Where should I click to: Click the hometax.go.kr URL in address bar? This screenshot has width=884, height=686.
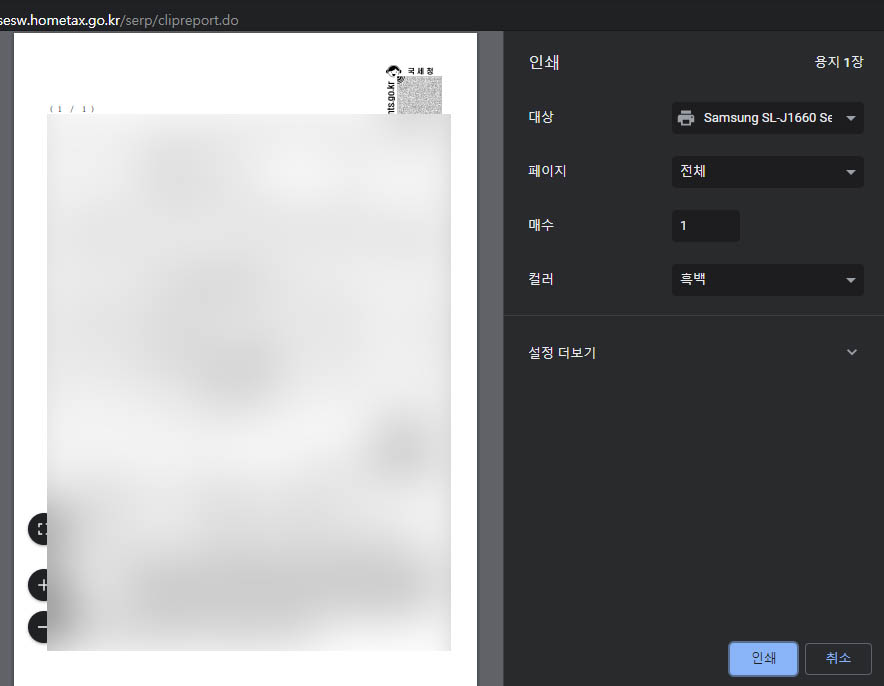(119, 20)
